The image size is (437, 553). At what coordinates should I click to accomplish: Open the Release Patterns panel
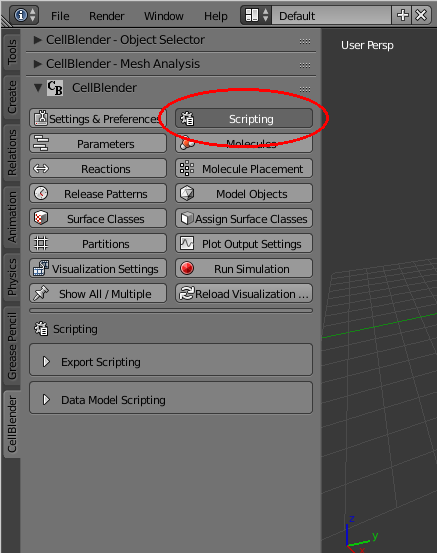pos(98,194)
